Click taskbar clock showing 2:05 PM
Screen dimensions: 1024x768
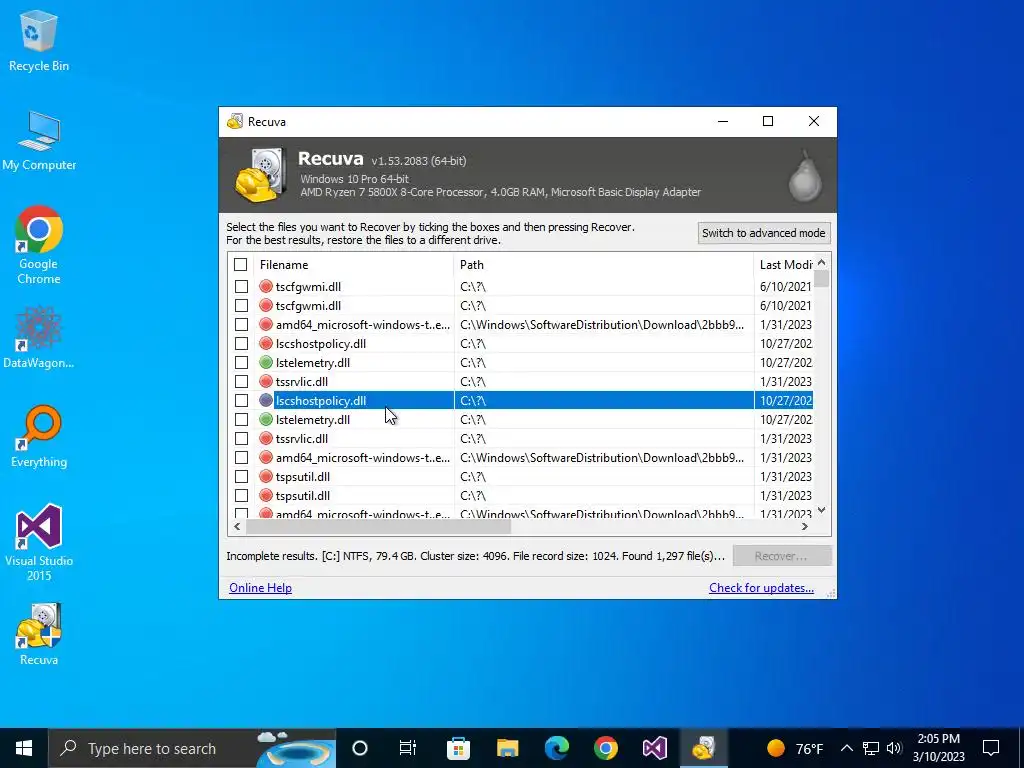938,748
